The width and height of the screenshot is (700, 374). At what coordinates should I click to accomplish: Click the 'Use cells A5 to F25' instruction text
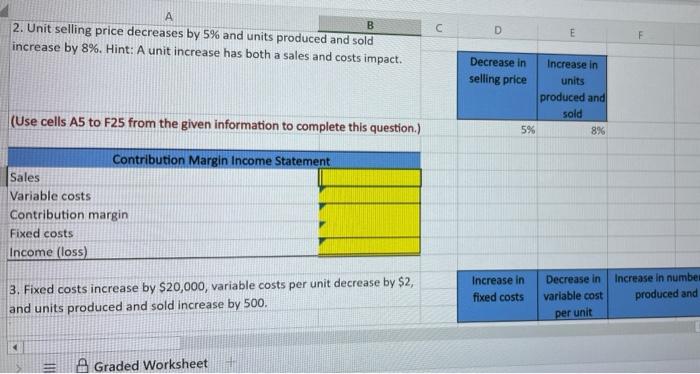point(215,125)
